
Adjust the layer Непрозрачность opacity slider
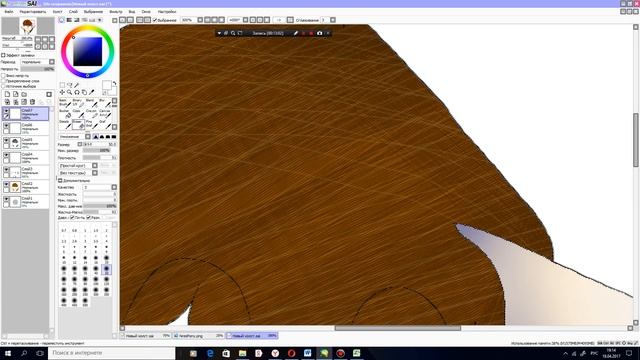point(38,69)
